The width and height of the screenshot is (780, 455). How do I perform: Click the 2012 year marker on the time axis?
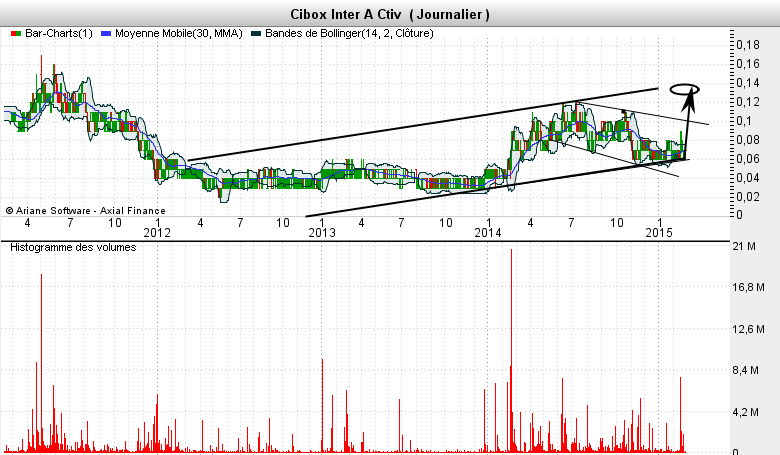click(157, 233)
